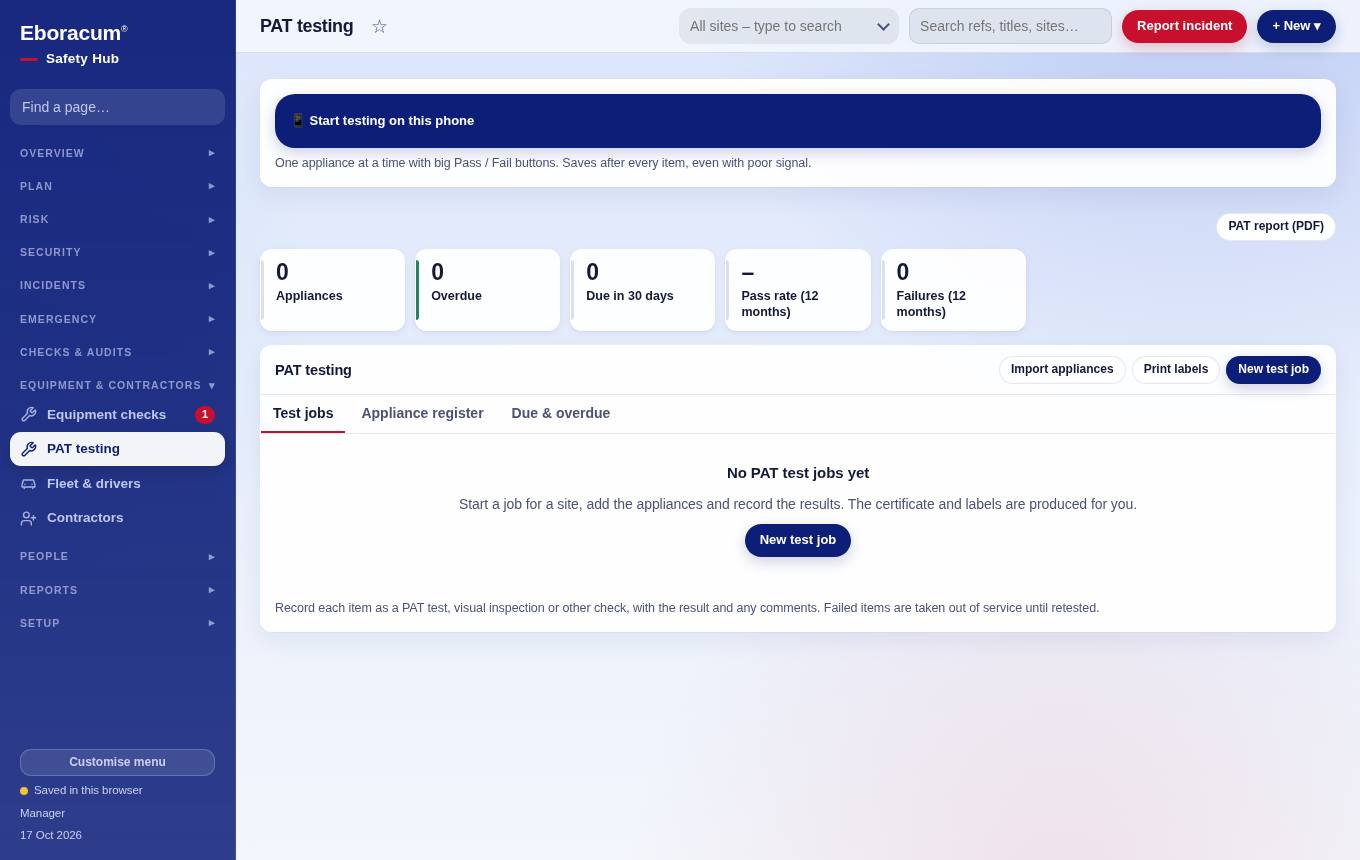1360x860 pixels.
Task: Switch to the Due & overdue tab
Action: [561, 413]
